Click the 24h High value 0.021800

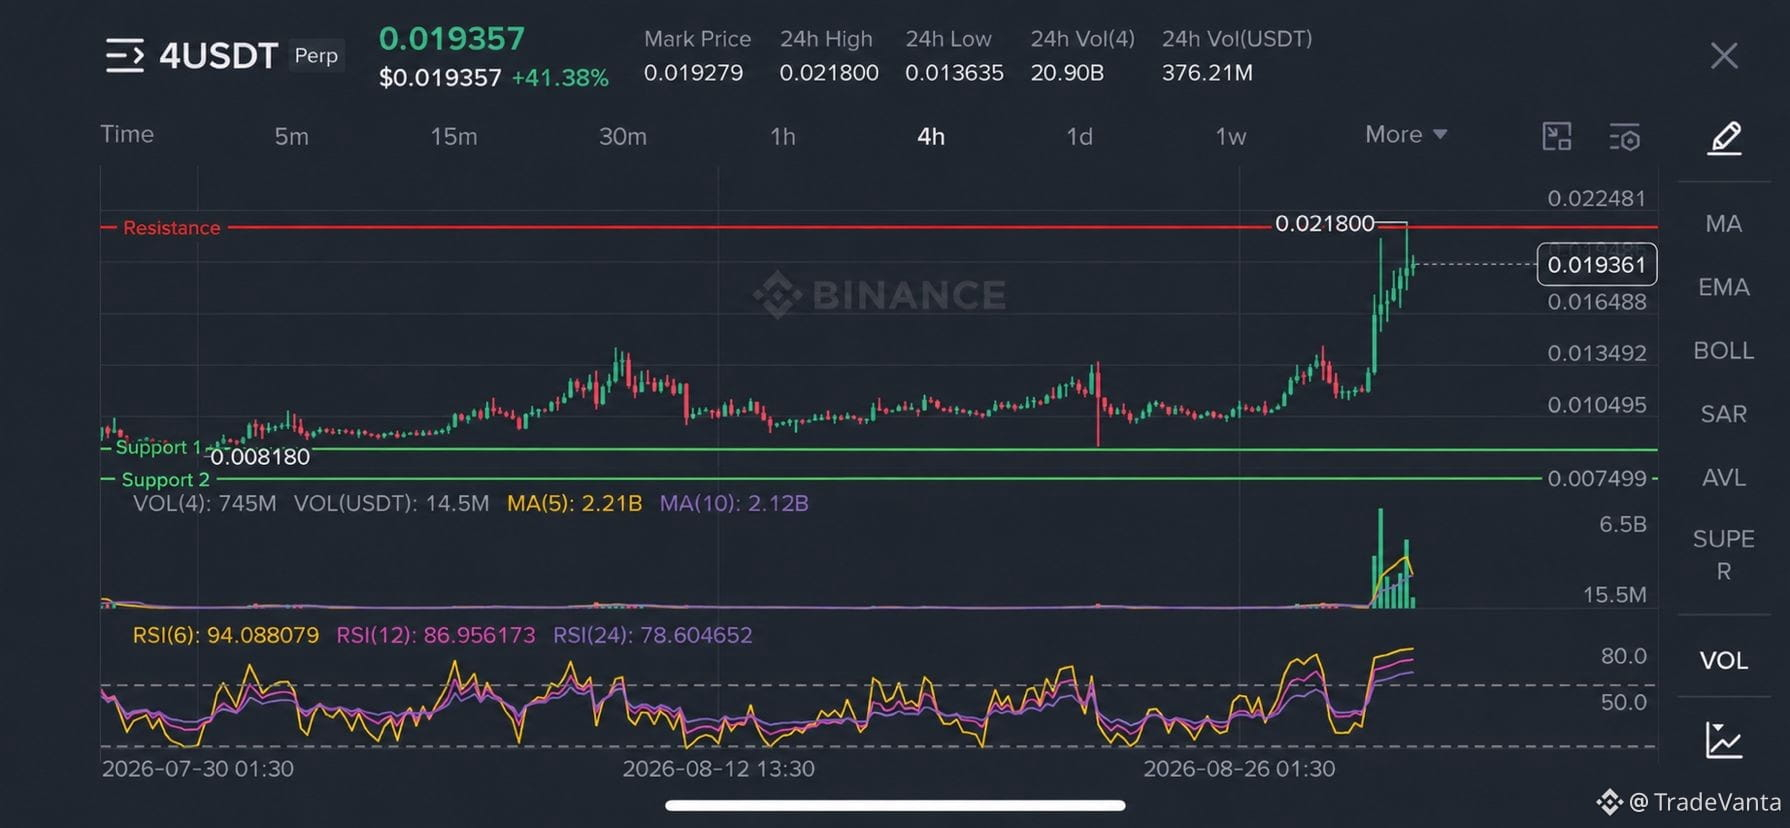(829, 73)
